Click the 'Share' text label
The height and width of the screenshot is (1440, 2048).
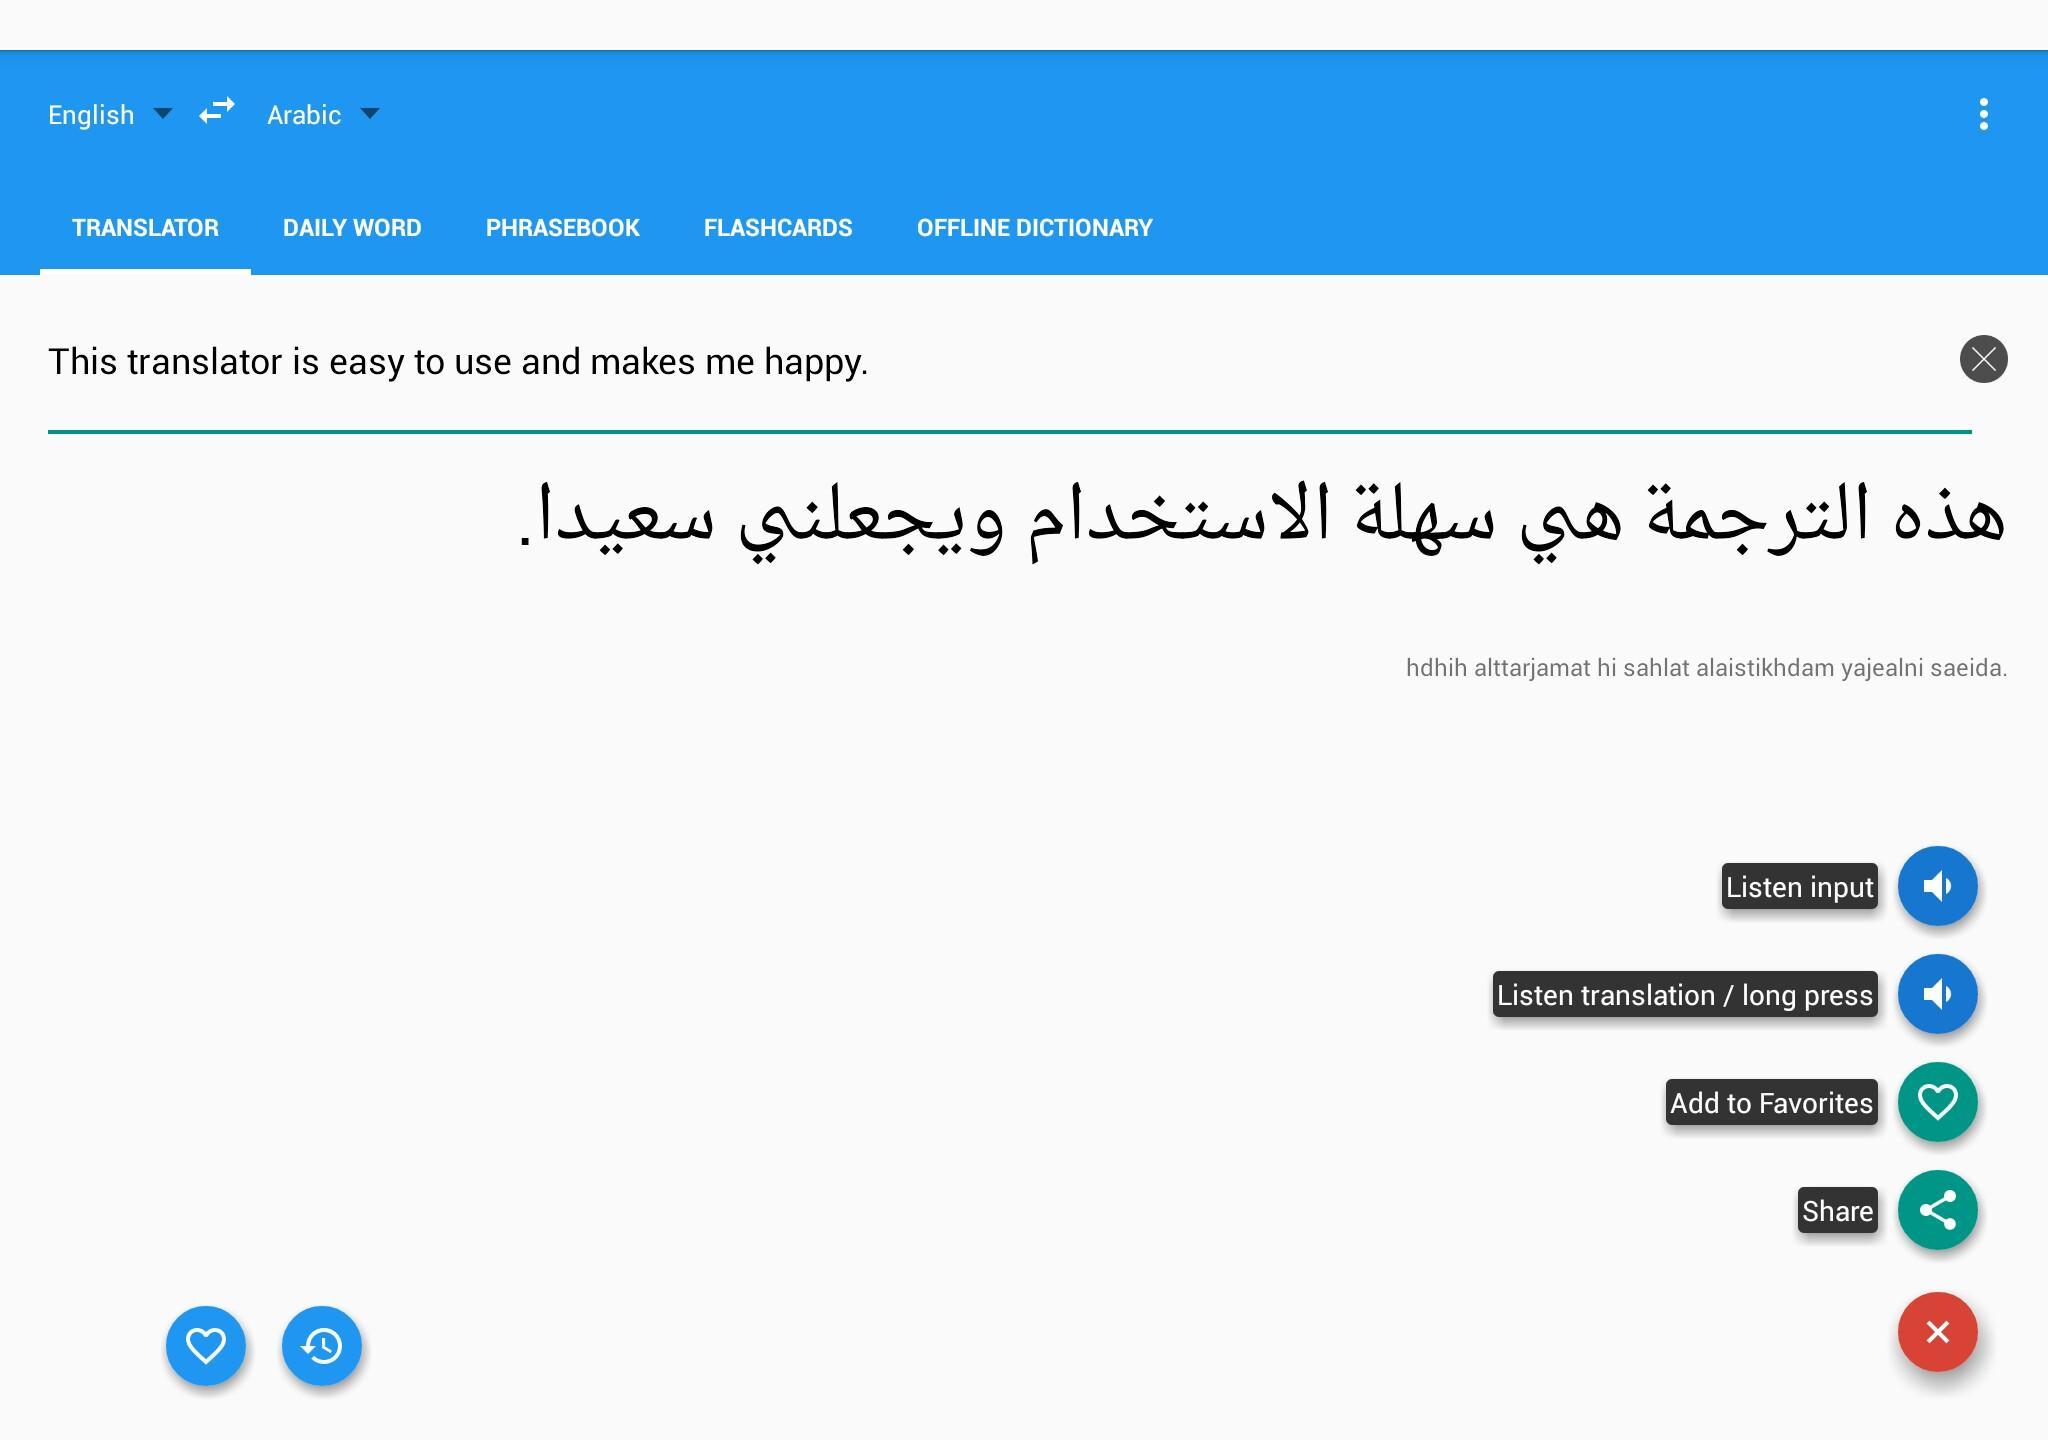pyautogui.click(x=1837, y=1210)
